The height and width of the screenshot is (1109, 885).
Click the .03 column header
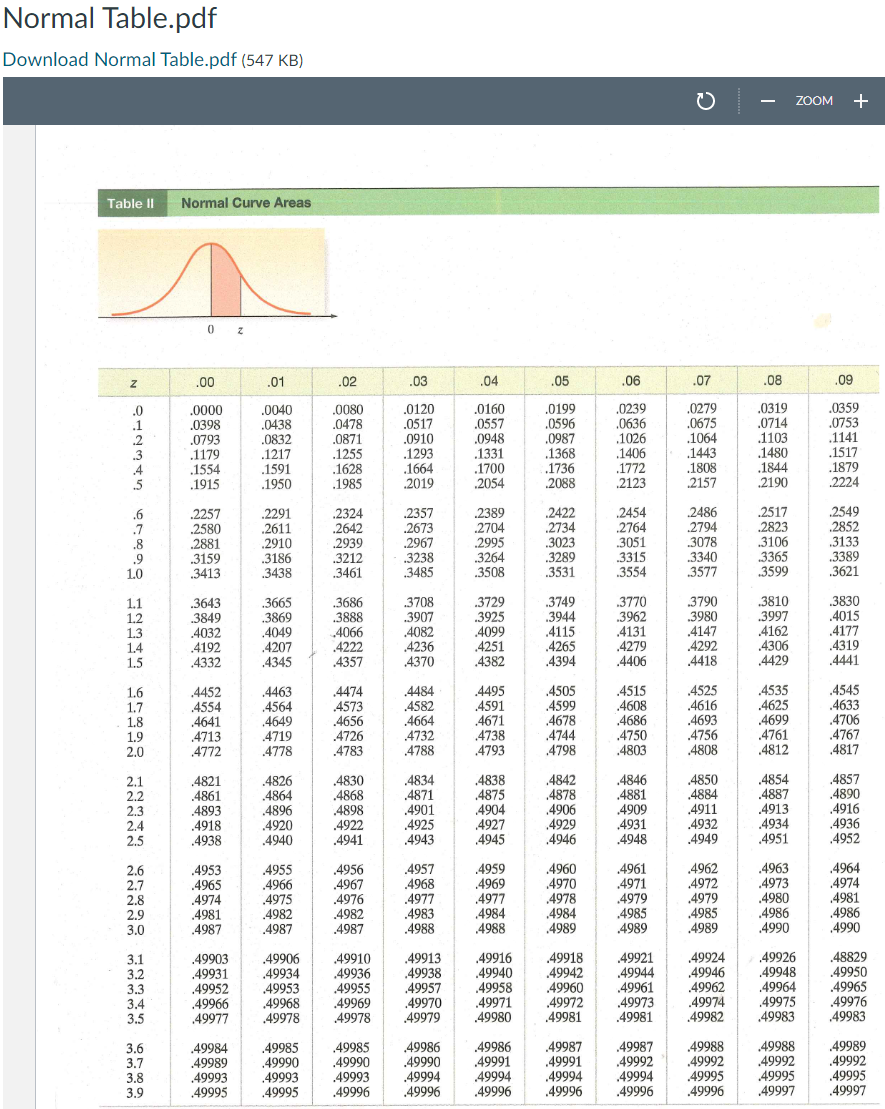point(418,382)
